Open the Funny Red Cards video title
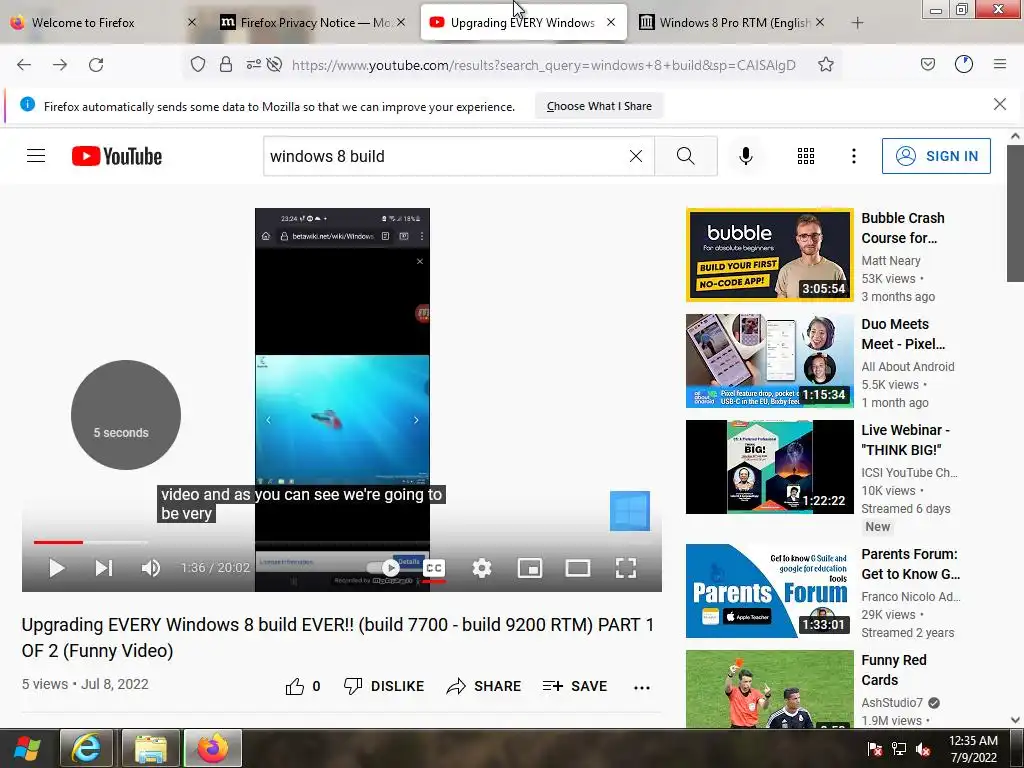Image resolution: width=1024 pixels, height=768 pixels. click(894, 670)
